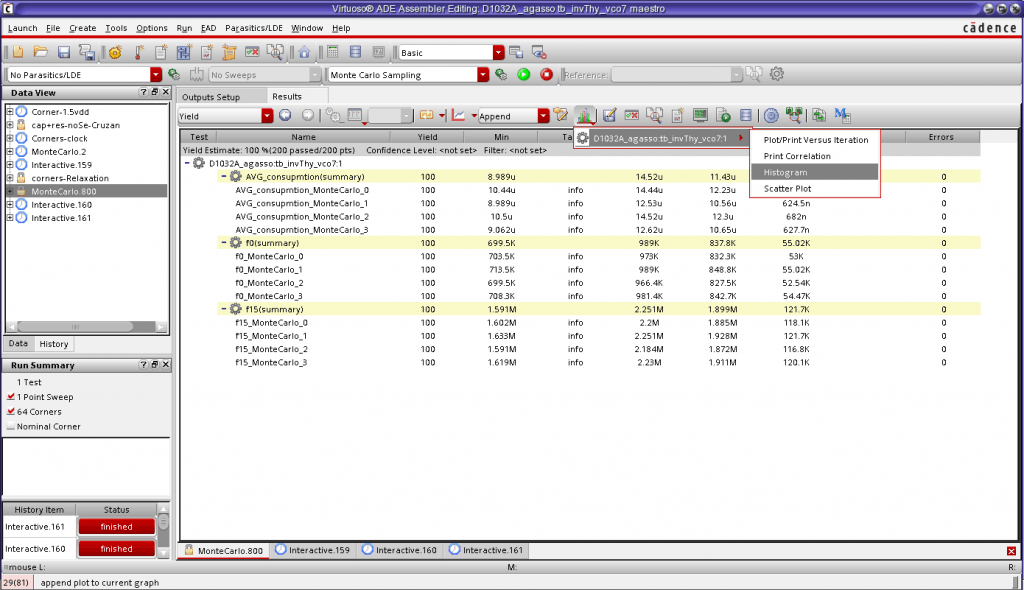Switch to the Data tab in Data View

[x=18, y=344]
